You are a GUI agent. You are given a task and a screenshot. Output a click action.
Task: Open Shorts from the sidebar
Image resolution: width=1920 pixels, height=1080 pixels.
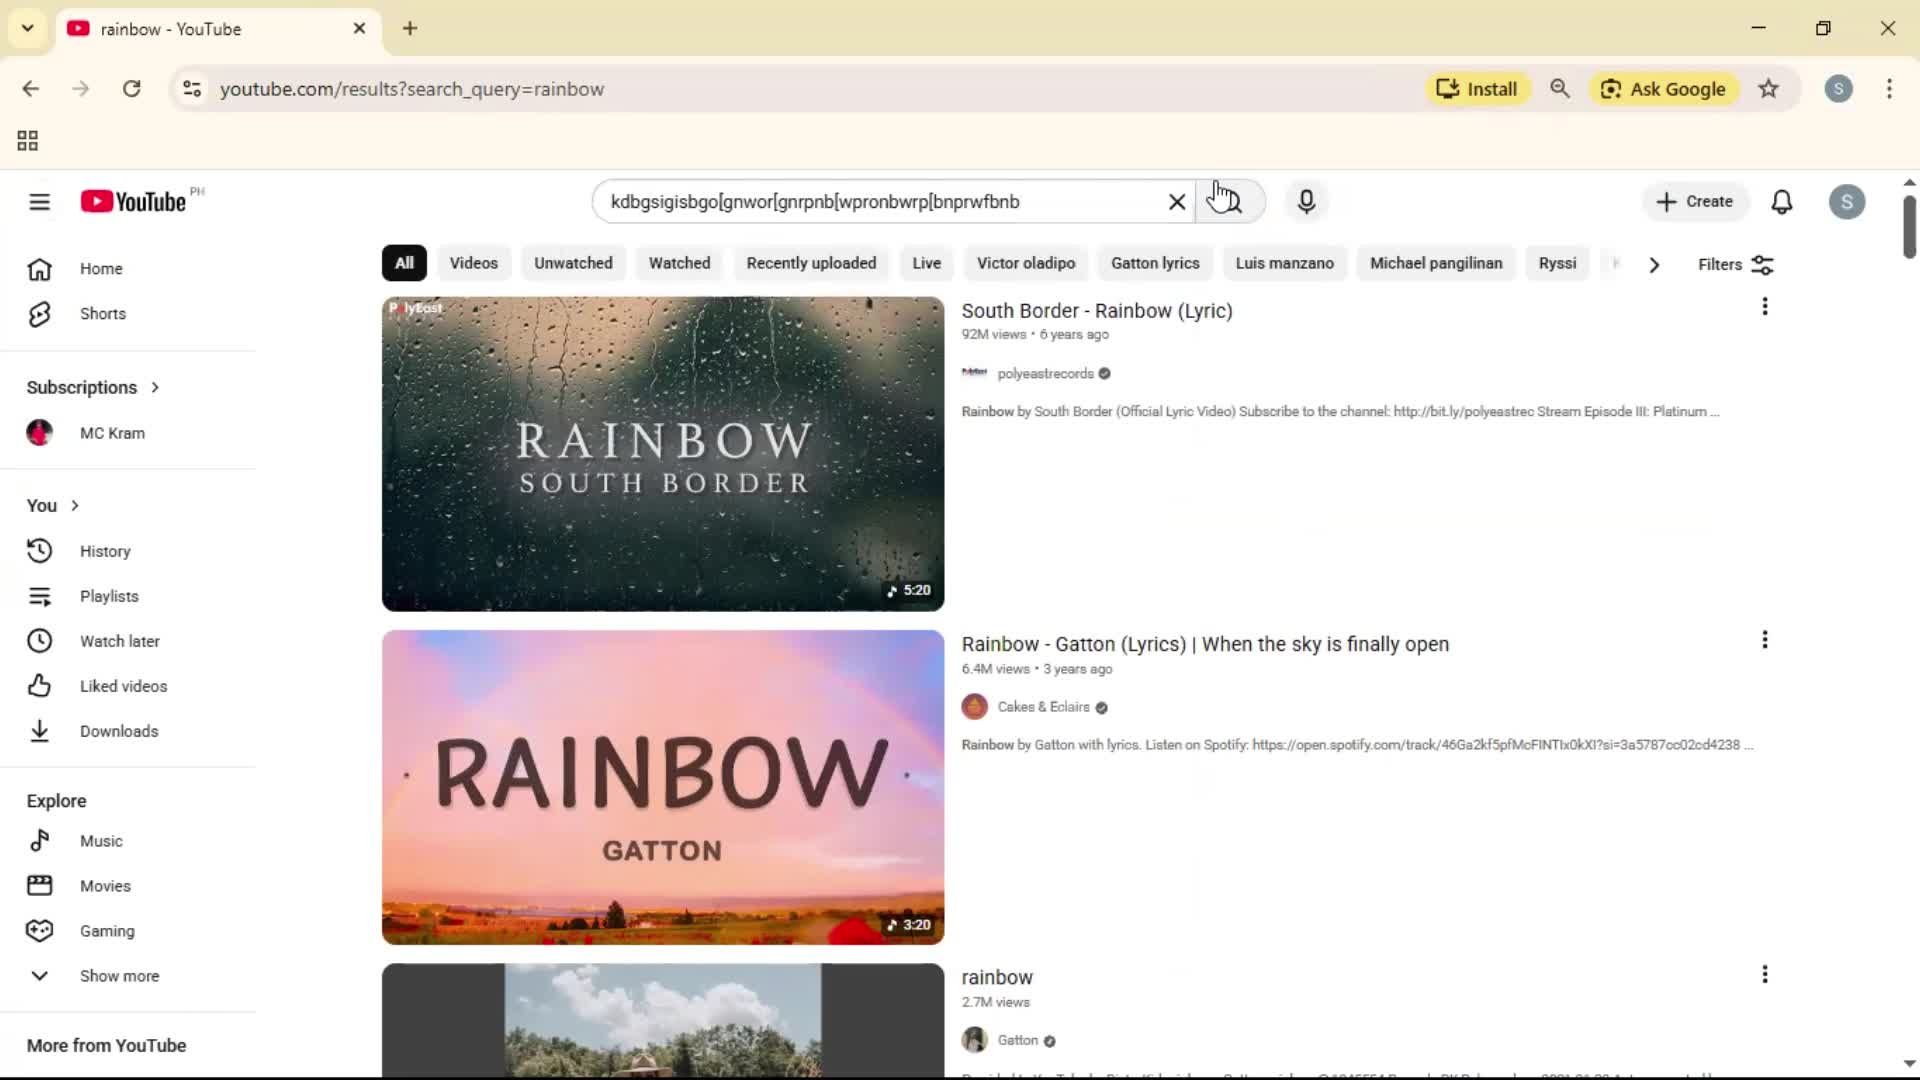[x=102, y=313]
